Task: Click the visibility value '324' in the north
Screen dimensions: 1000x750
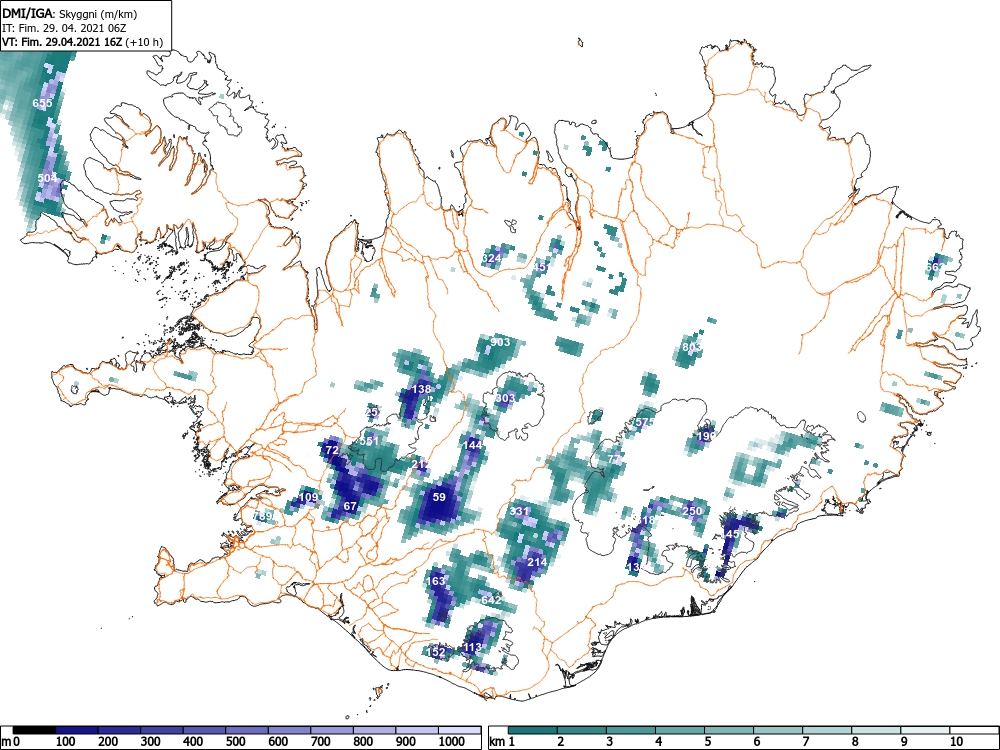Action: coord(491,258)
